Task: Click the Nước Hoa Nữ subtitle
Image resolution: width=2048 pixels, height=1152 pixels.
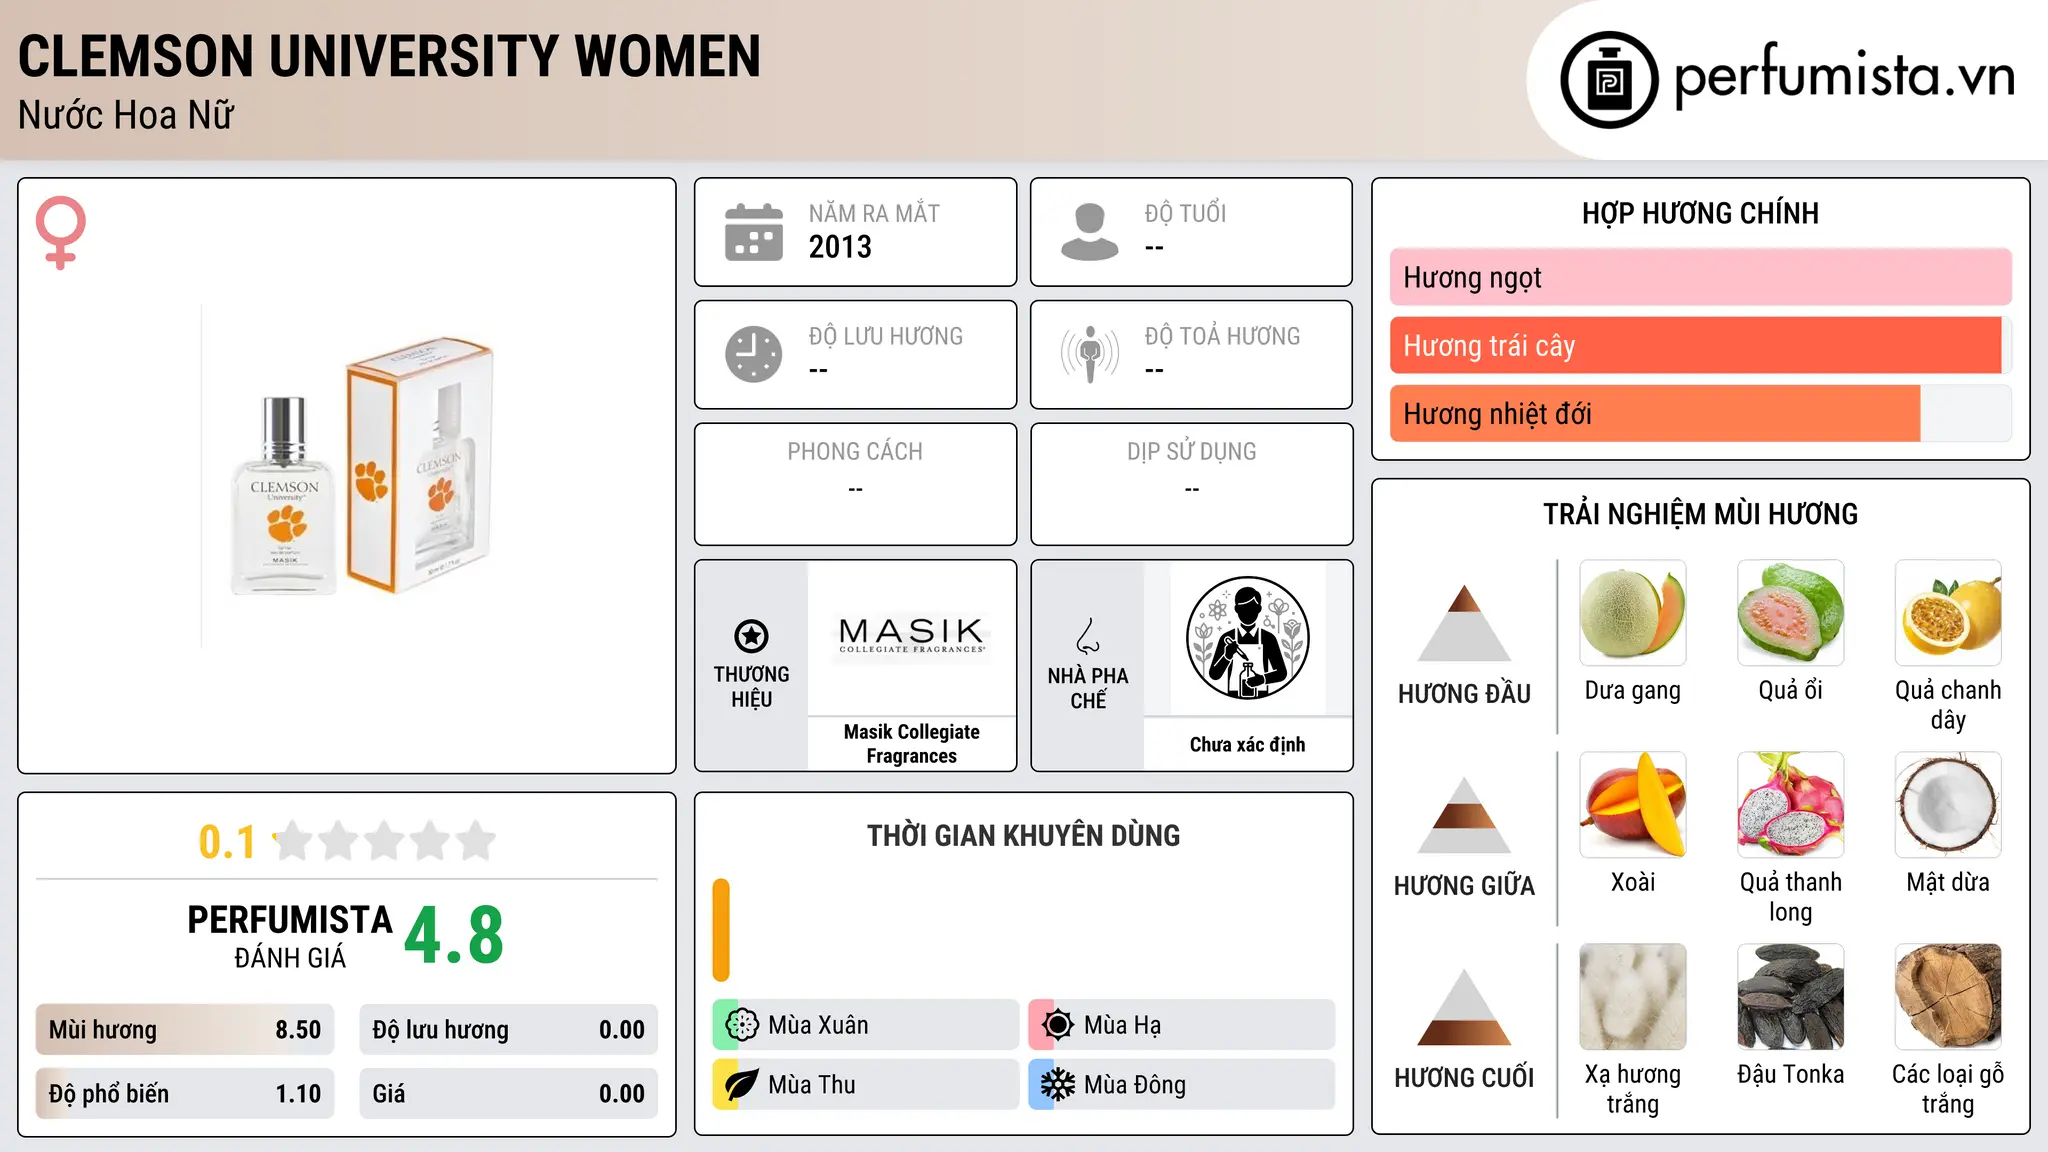Action: coord(126,115)
